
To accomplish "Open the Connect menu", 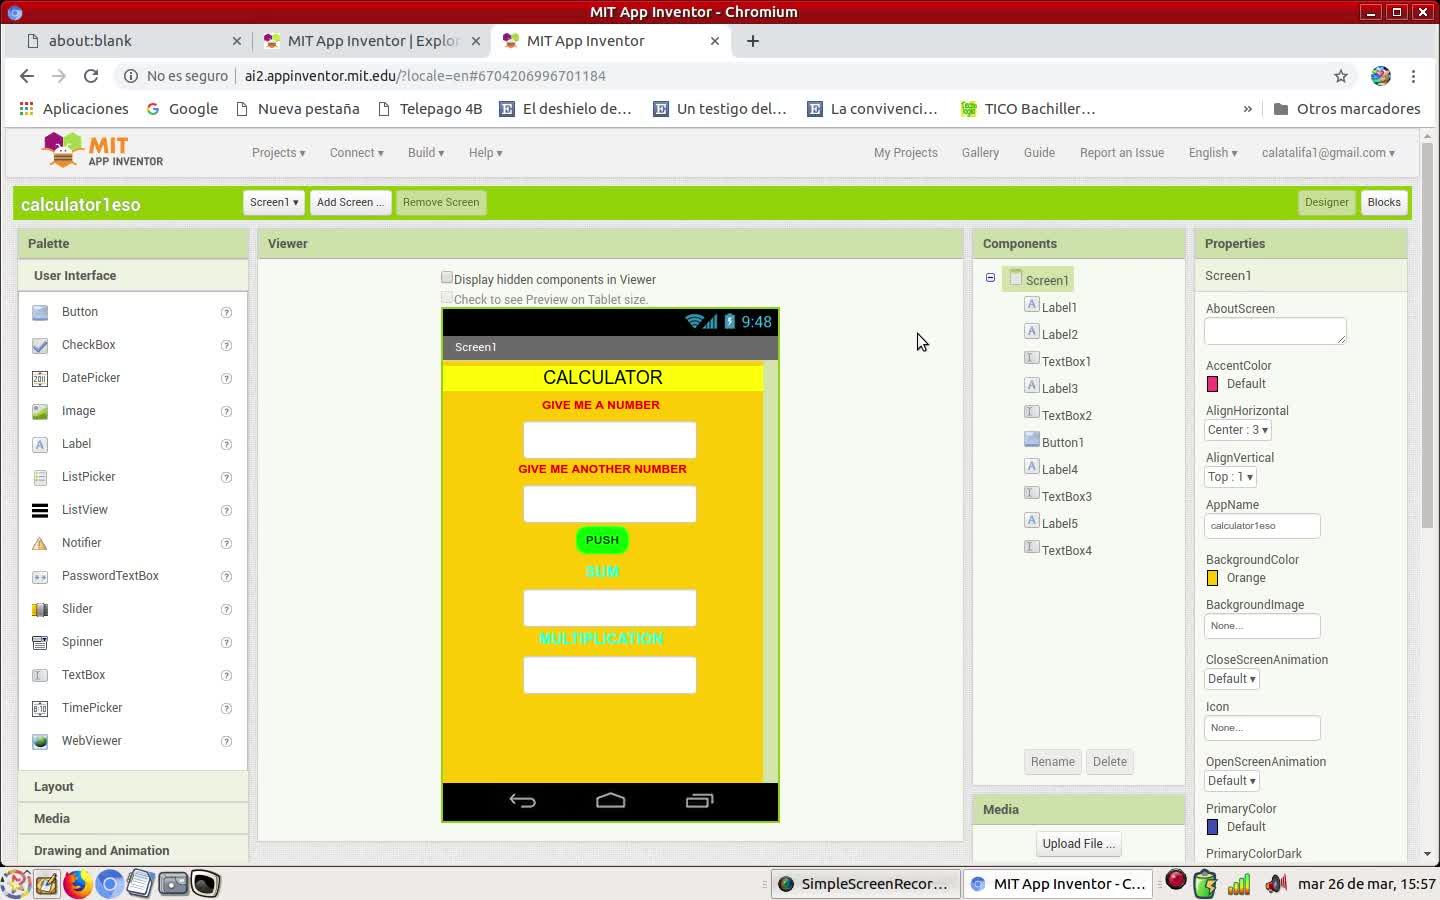I will (x=357, y=153).
